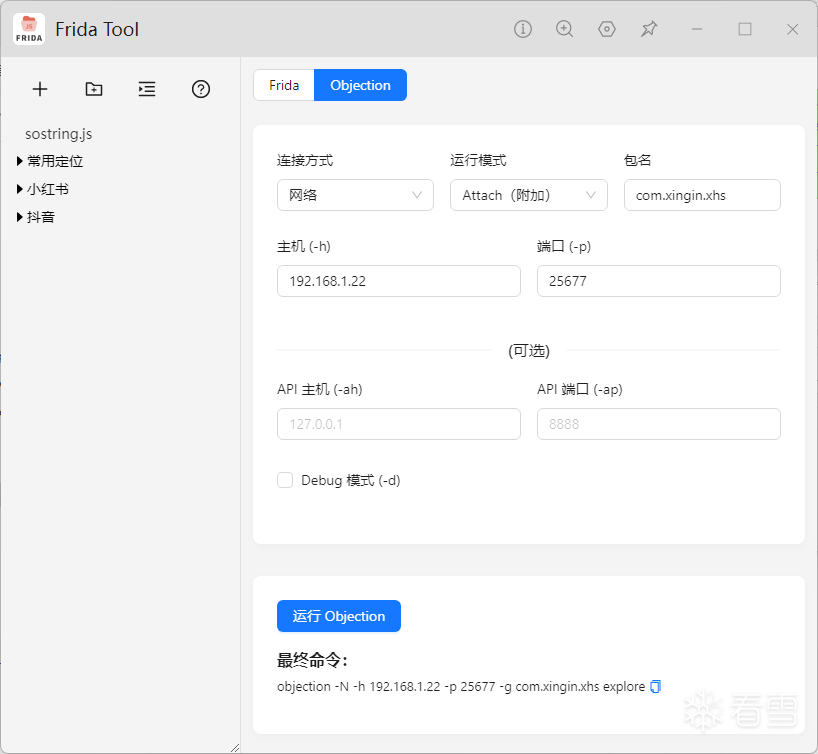818x754 pixels.
Task: Click the Frida logo in title bar
Action: pos(29,29)
